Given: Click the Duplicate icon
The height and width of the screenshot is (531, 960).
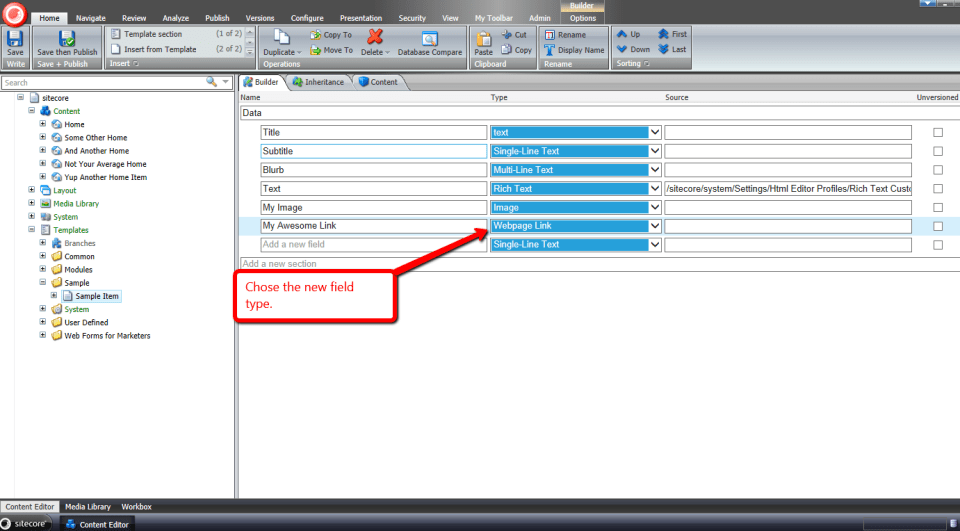Looking at the screenshot, I should (x=280, y=38).
